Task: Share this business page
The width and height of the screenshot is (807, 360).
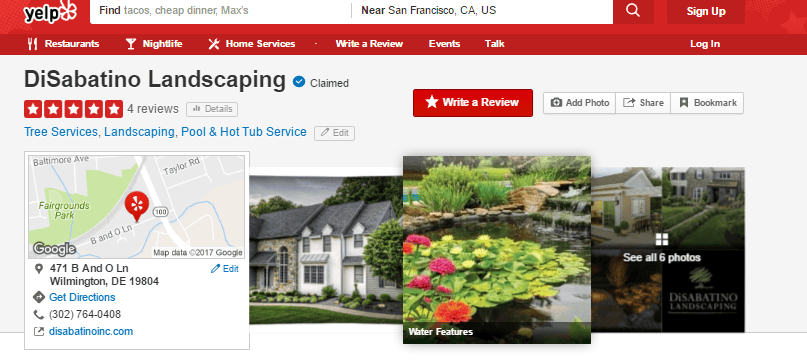Action: coord(643,102)
